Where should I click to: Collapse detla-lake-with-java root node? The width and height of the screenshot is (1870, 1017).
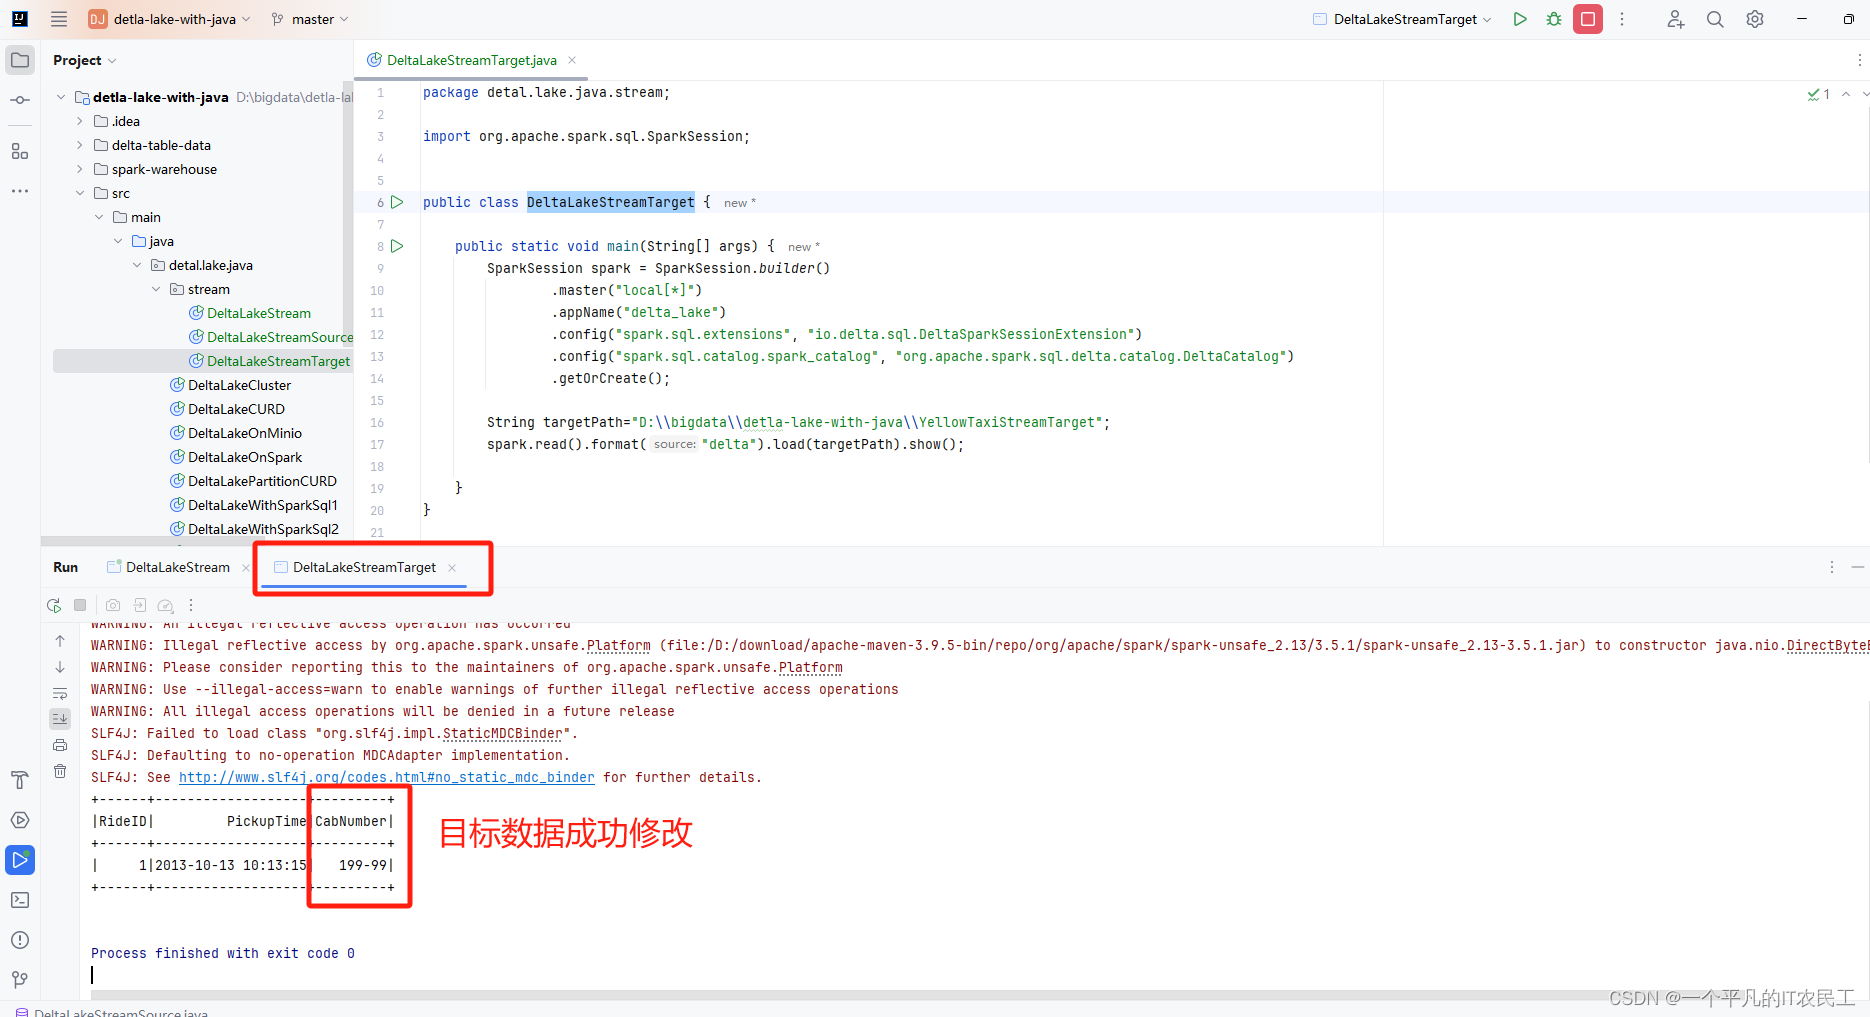61,97
